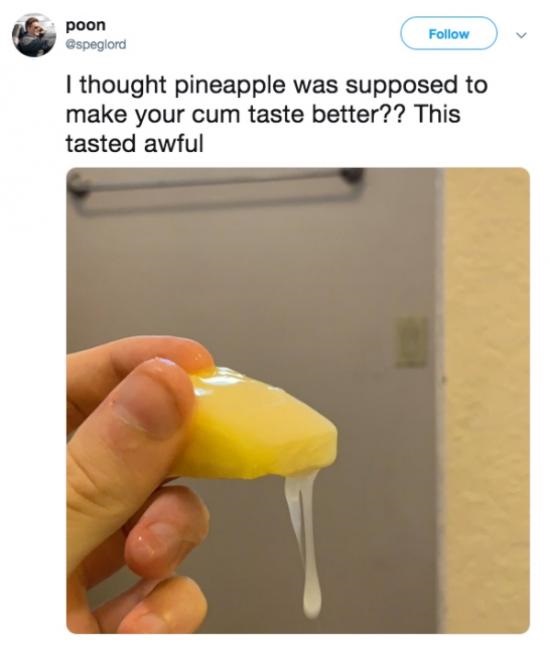Open the display name poon
550x646 pixels.
[86, 25]
